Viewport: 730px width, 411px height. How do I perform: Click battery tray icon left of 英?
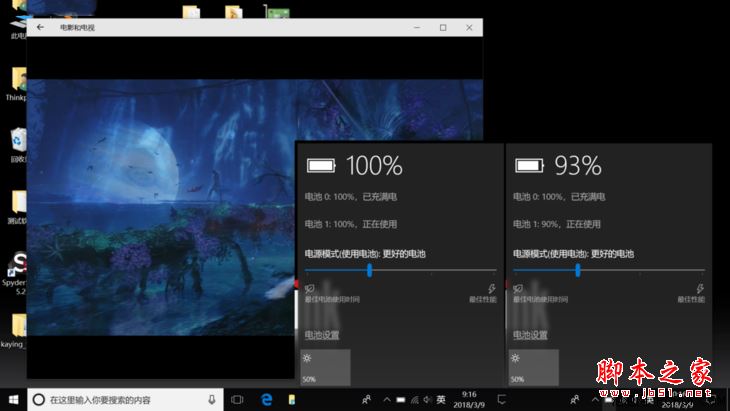(401, 400)
